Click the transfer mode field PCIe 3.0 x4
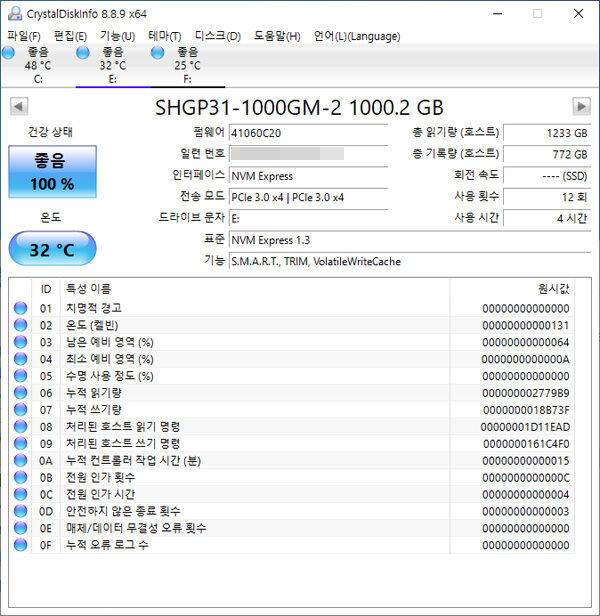This screenshot has width=600, height=616. [x=308, y=197]
